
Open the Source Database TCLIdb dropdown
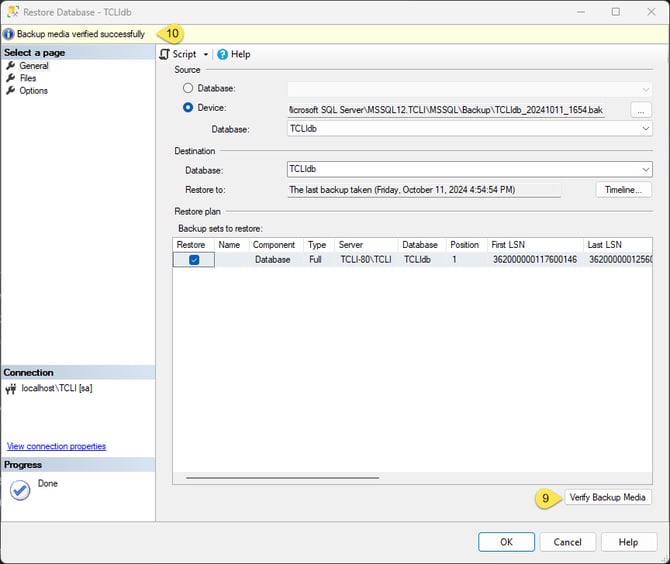[x=645, y=129]
